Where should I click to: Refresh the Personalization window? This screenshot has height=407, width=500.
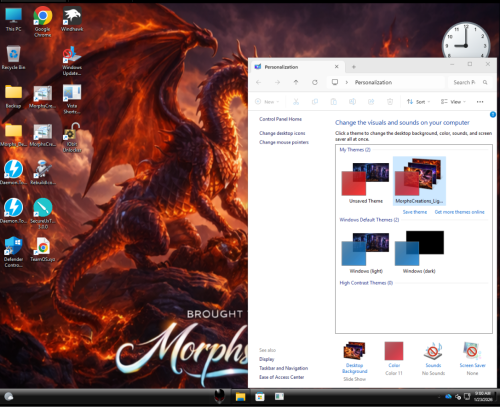tap(315, 82)
